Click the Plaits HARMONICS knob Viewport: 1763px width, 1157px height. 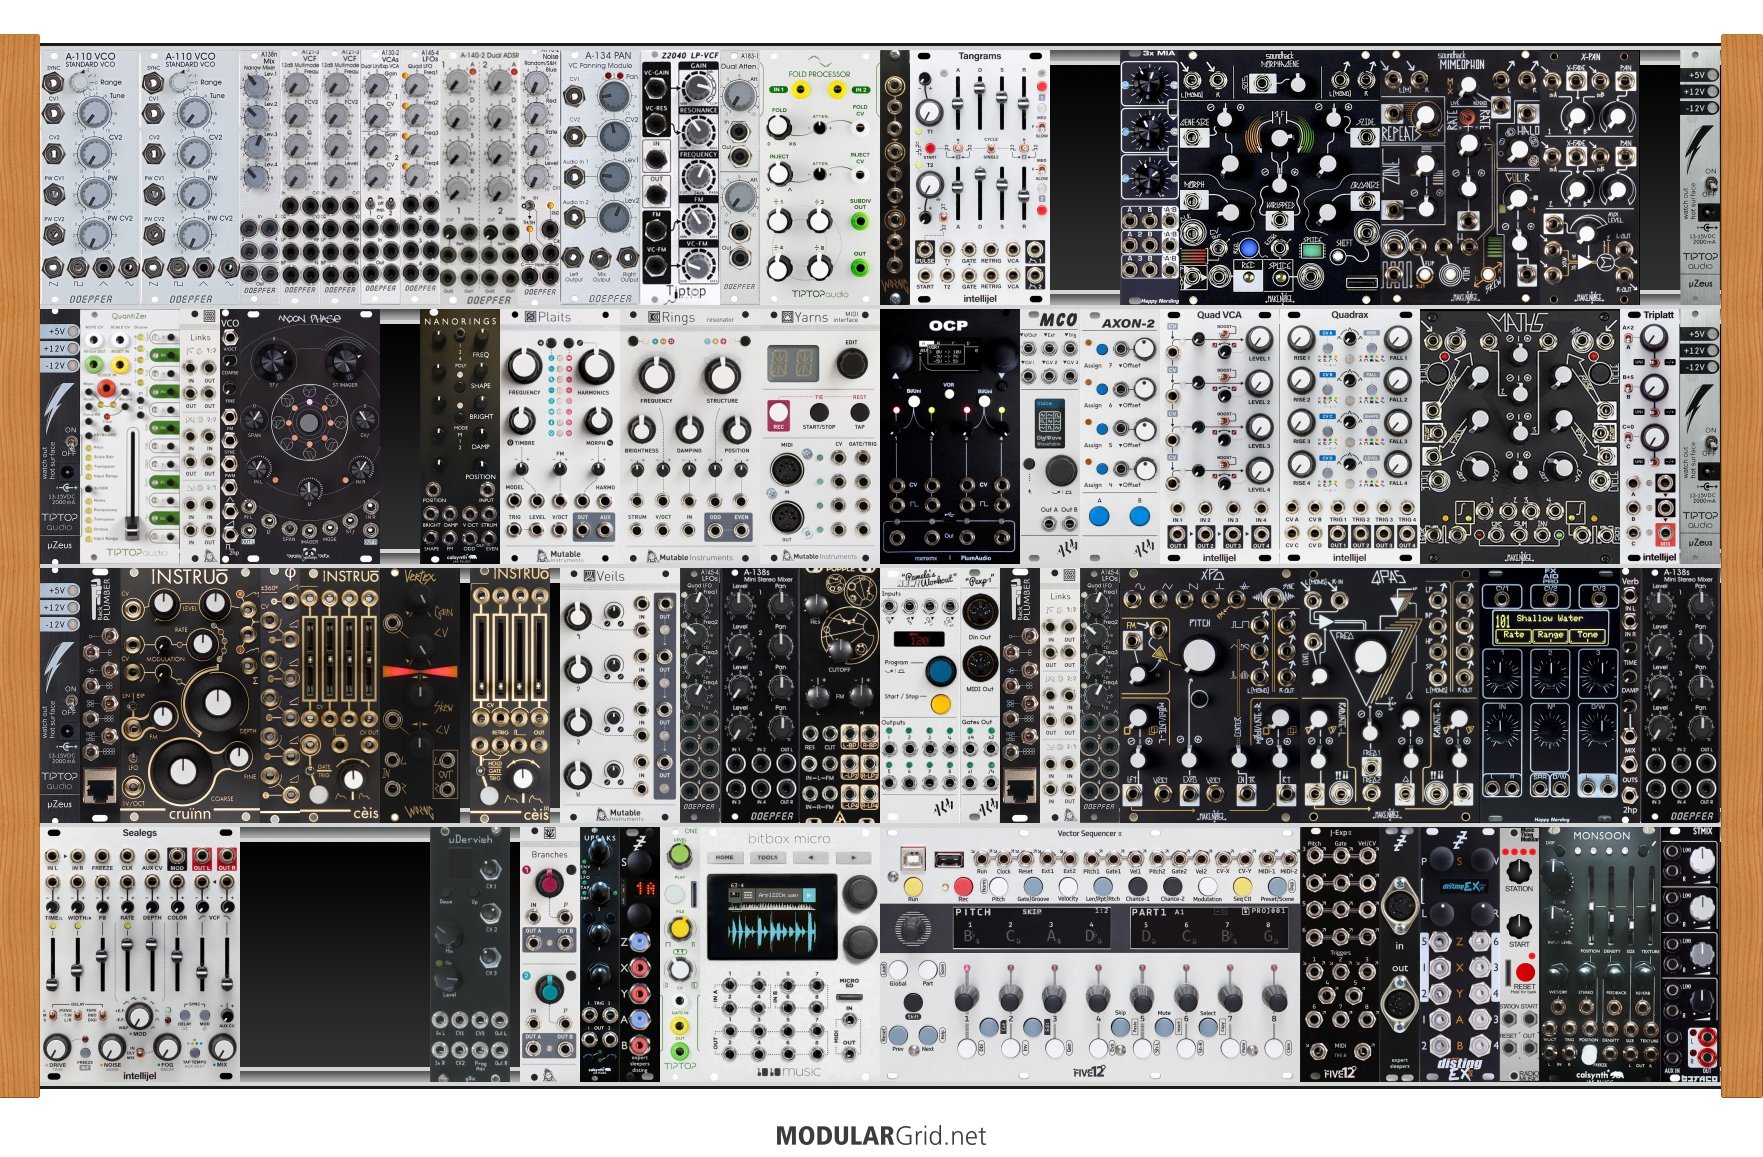[x=596, y=367]
